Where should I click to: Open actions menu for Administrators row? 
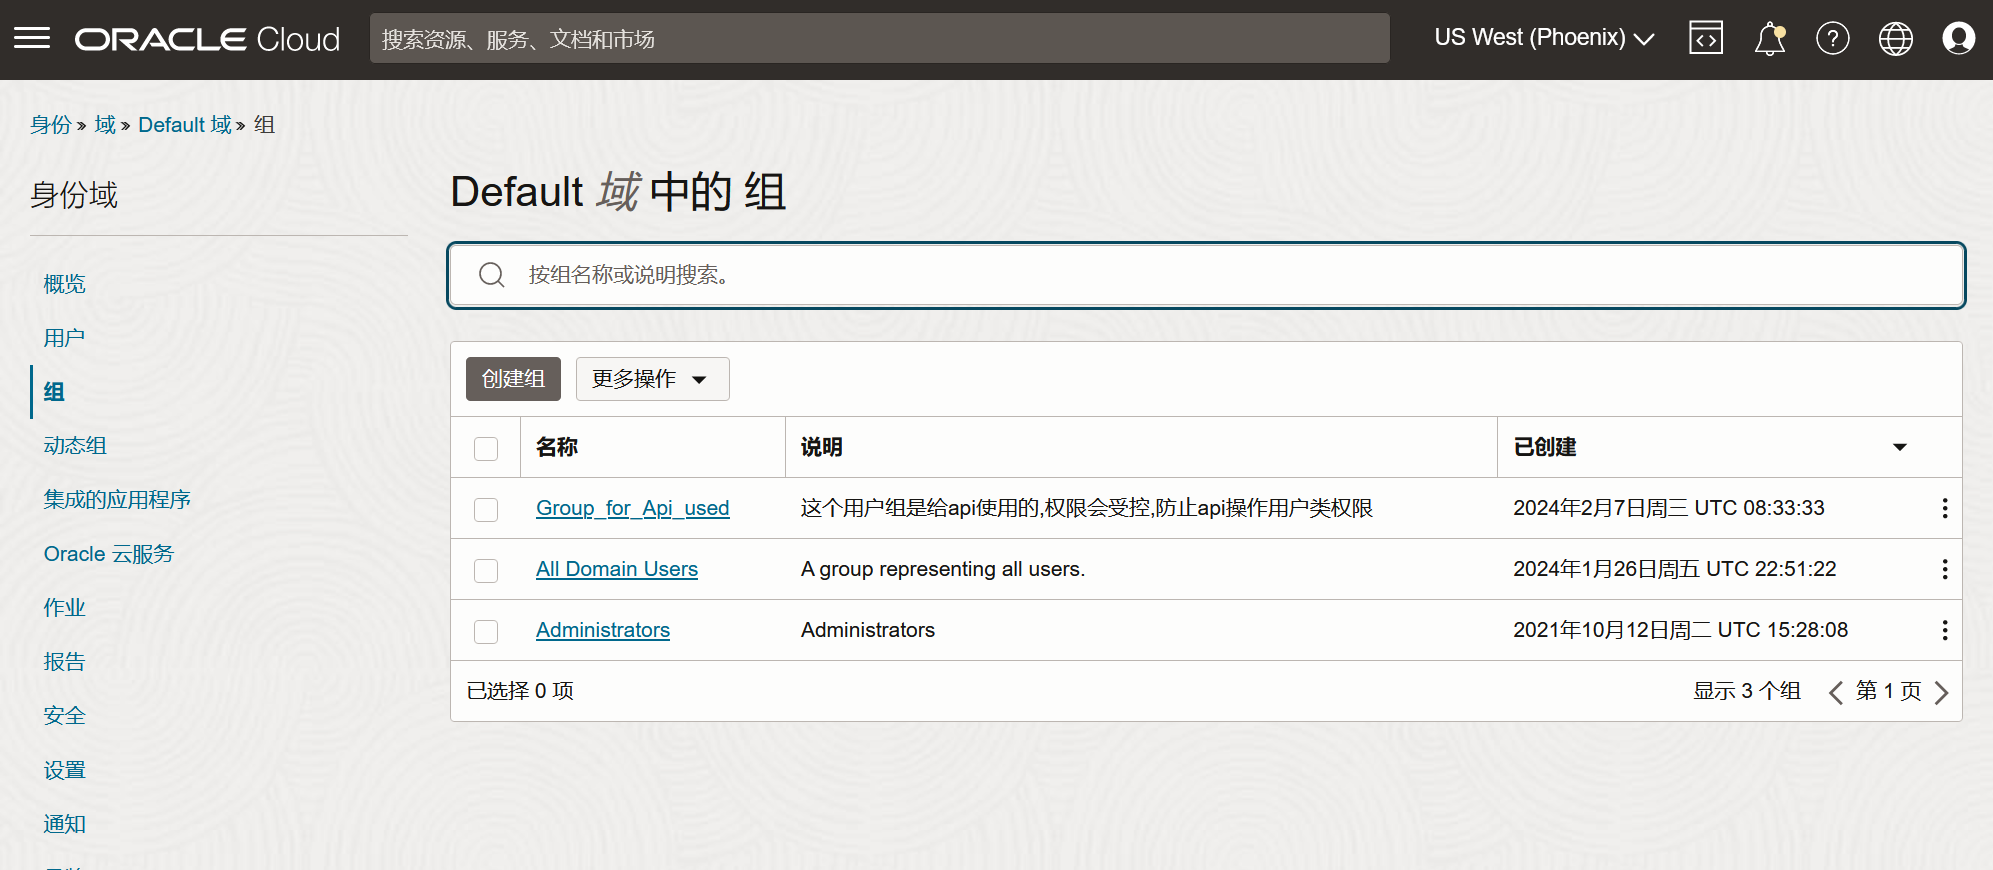click(x=1945, y=630)
